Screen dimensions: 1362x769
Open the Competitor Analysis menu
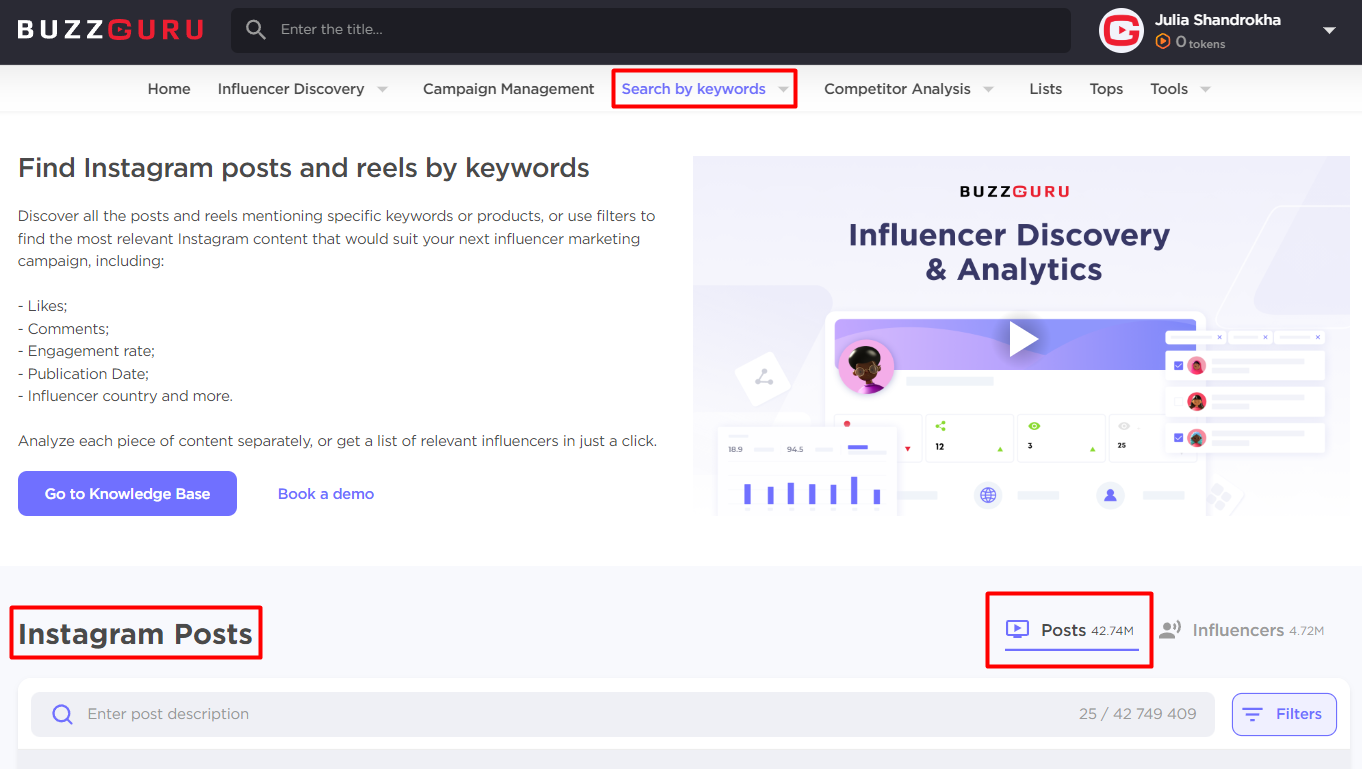point(897,89)
